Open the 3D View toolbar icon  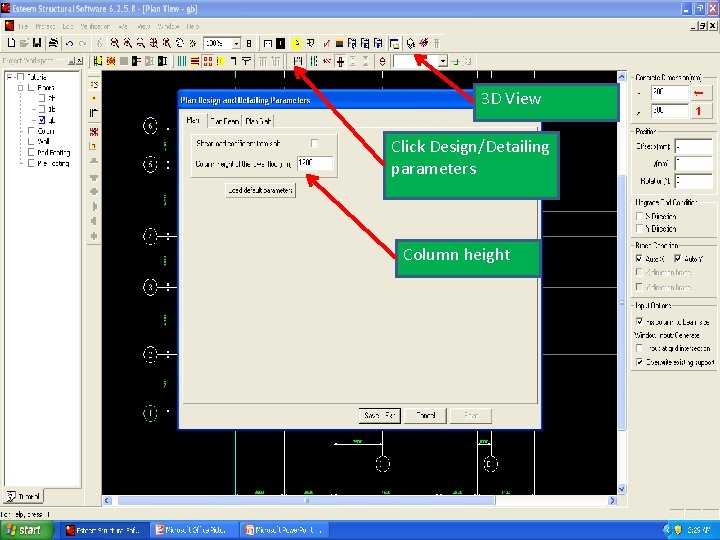tap(411, 44)
